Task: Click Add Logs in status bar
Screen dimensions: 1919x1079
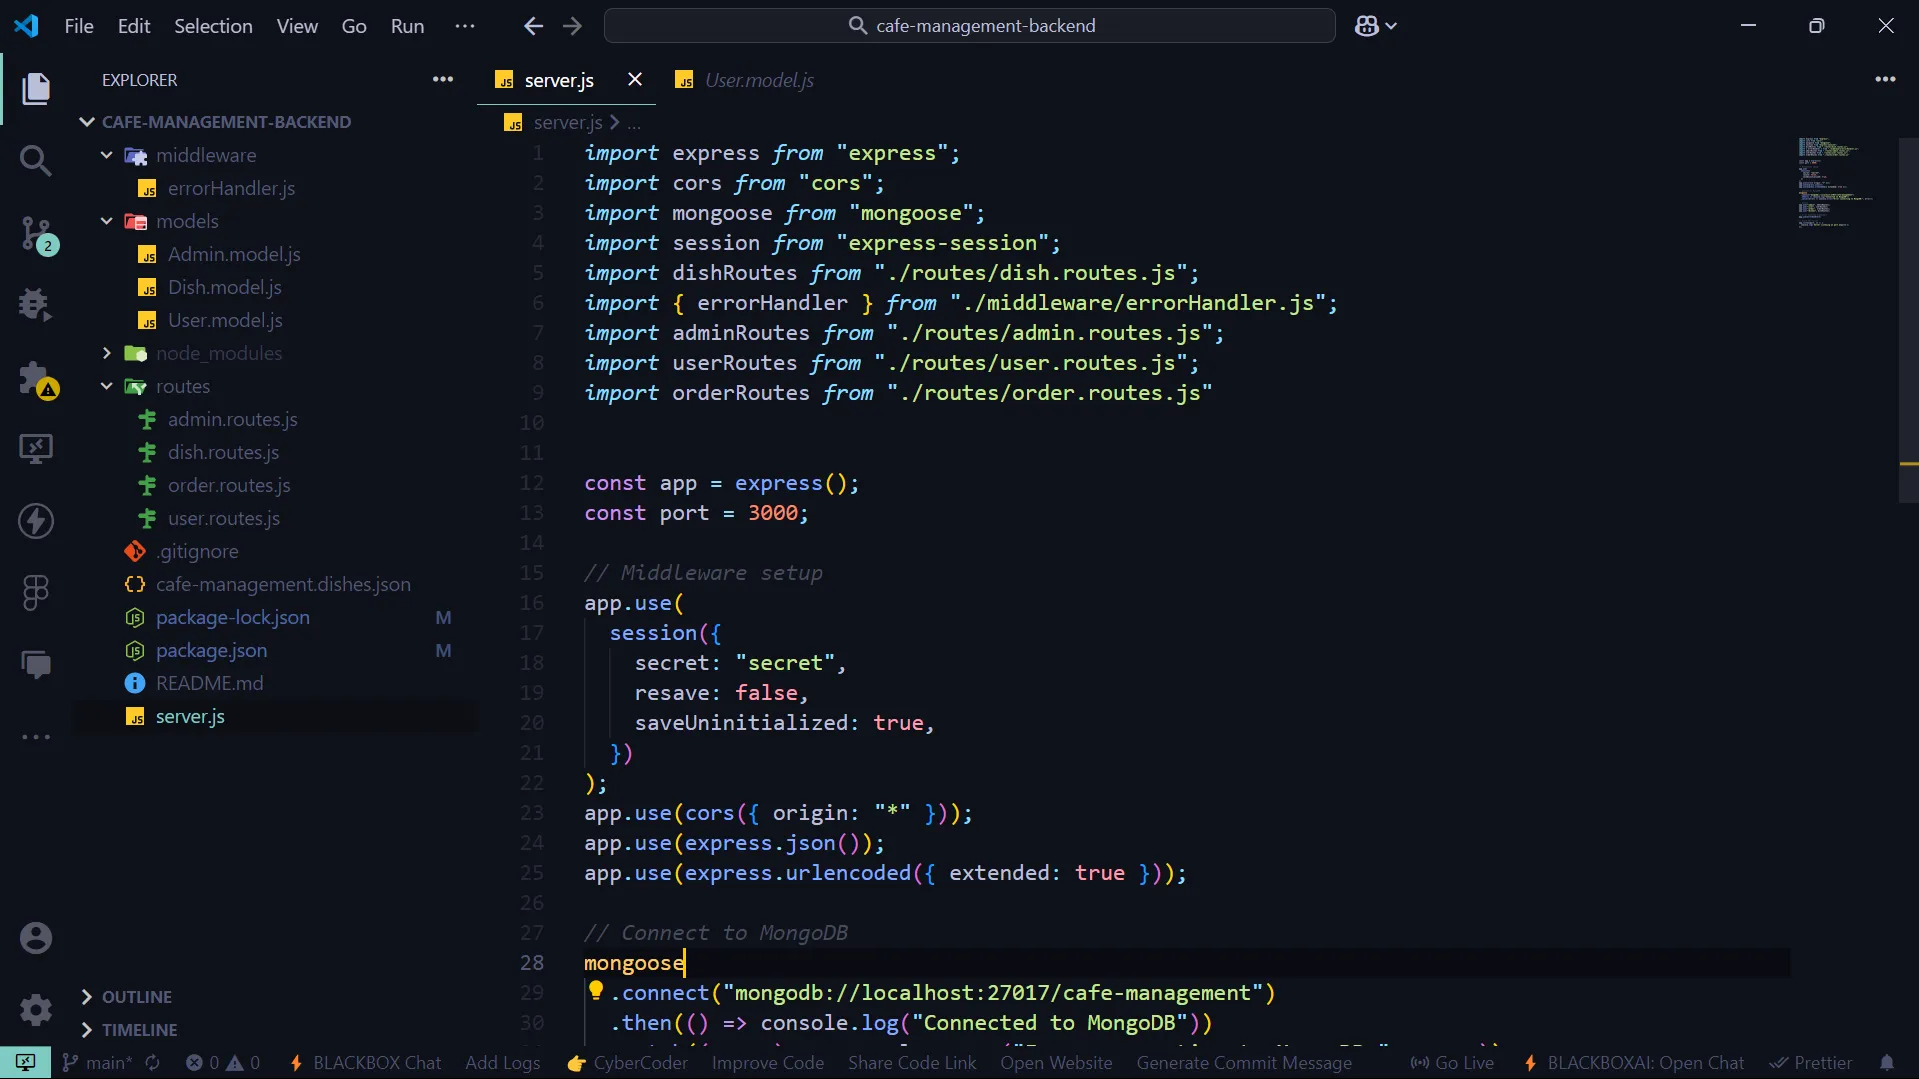Action: [503, 1063]
